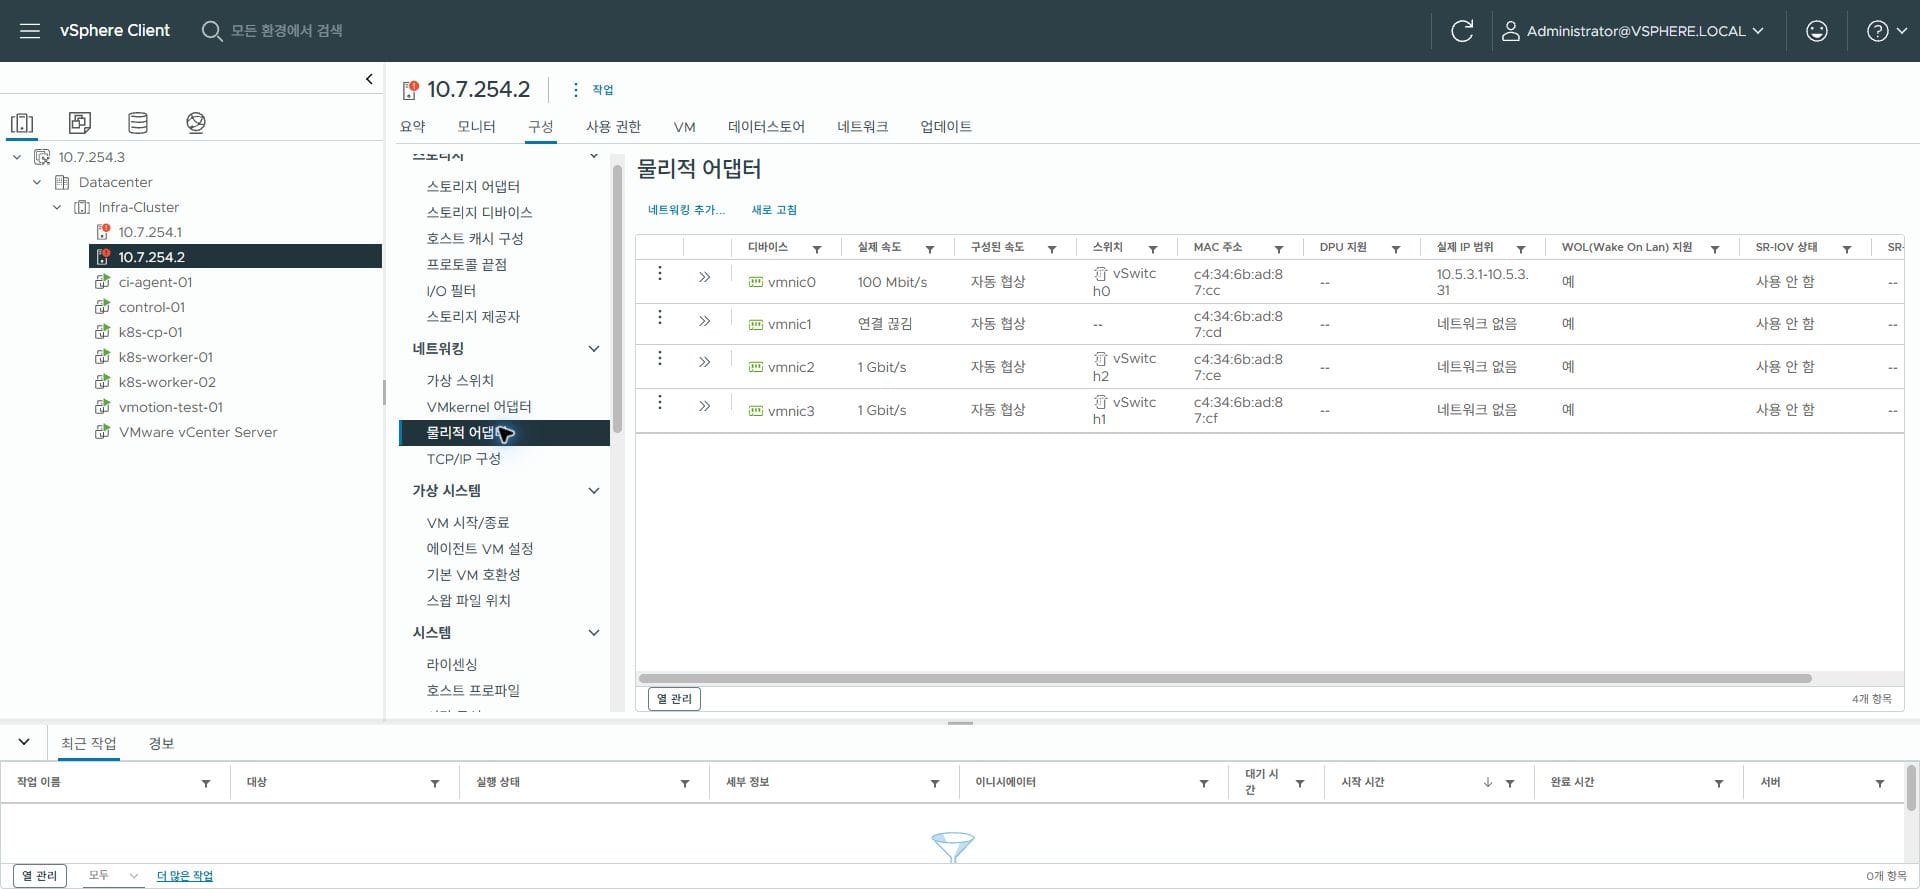Select the k8s-worker-01 VM in the tree
Viewport: 1920px width, 889px height.
(x=166, y=357)
